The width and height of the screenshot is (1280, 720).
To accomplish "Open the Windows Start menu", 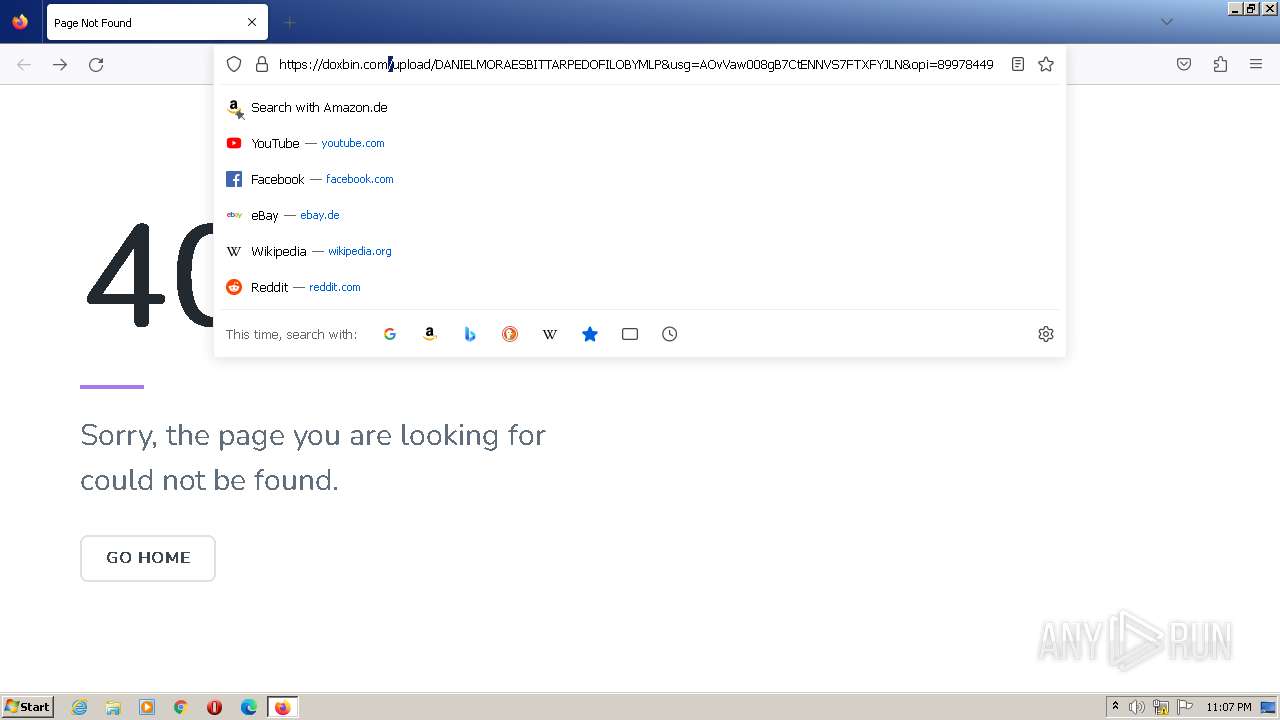I will coord(28,707).
